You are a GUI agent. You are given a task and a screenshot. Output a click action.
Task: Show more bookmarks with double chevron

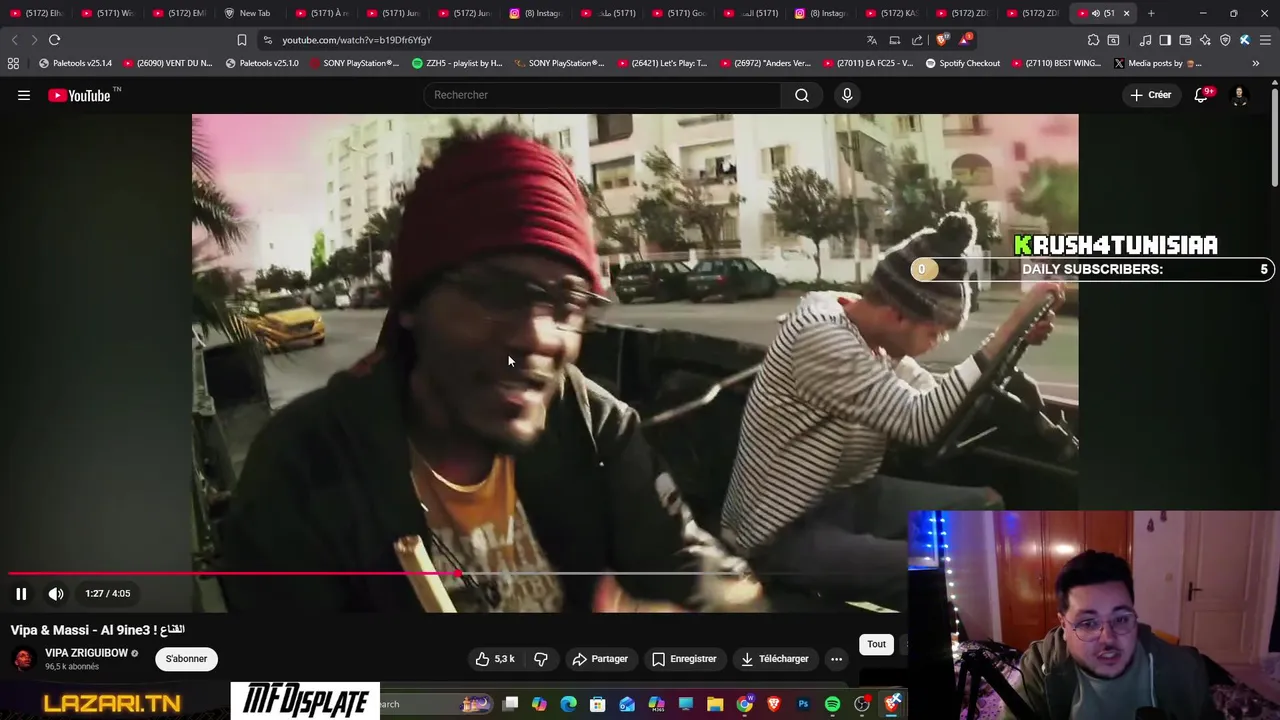pyautogui.click(x=1256, y=63)
